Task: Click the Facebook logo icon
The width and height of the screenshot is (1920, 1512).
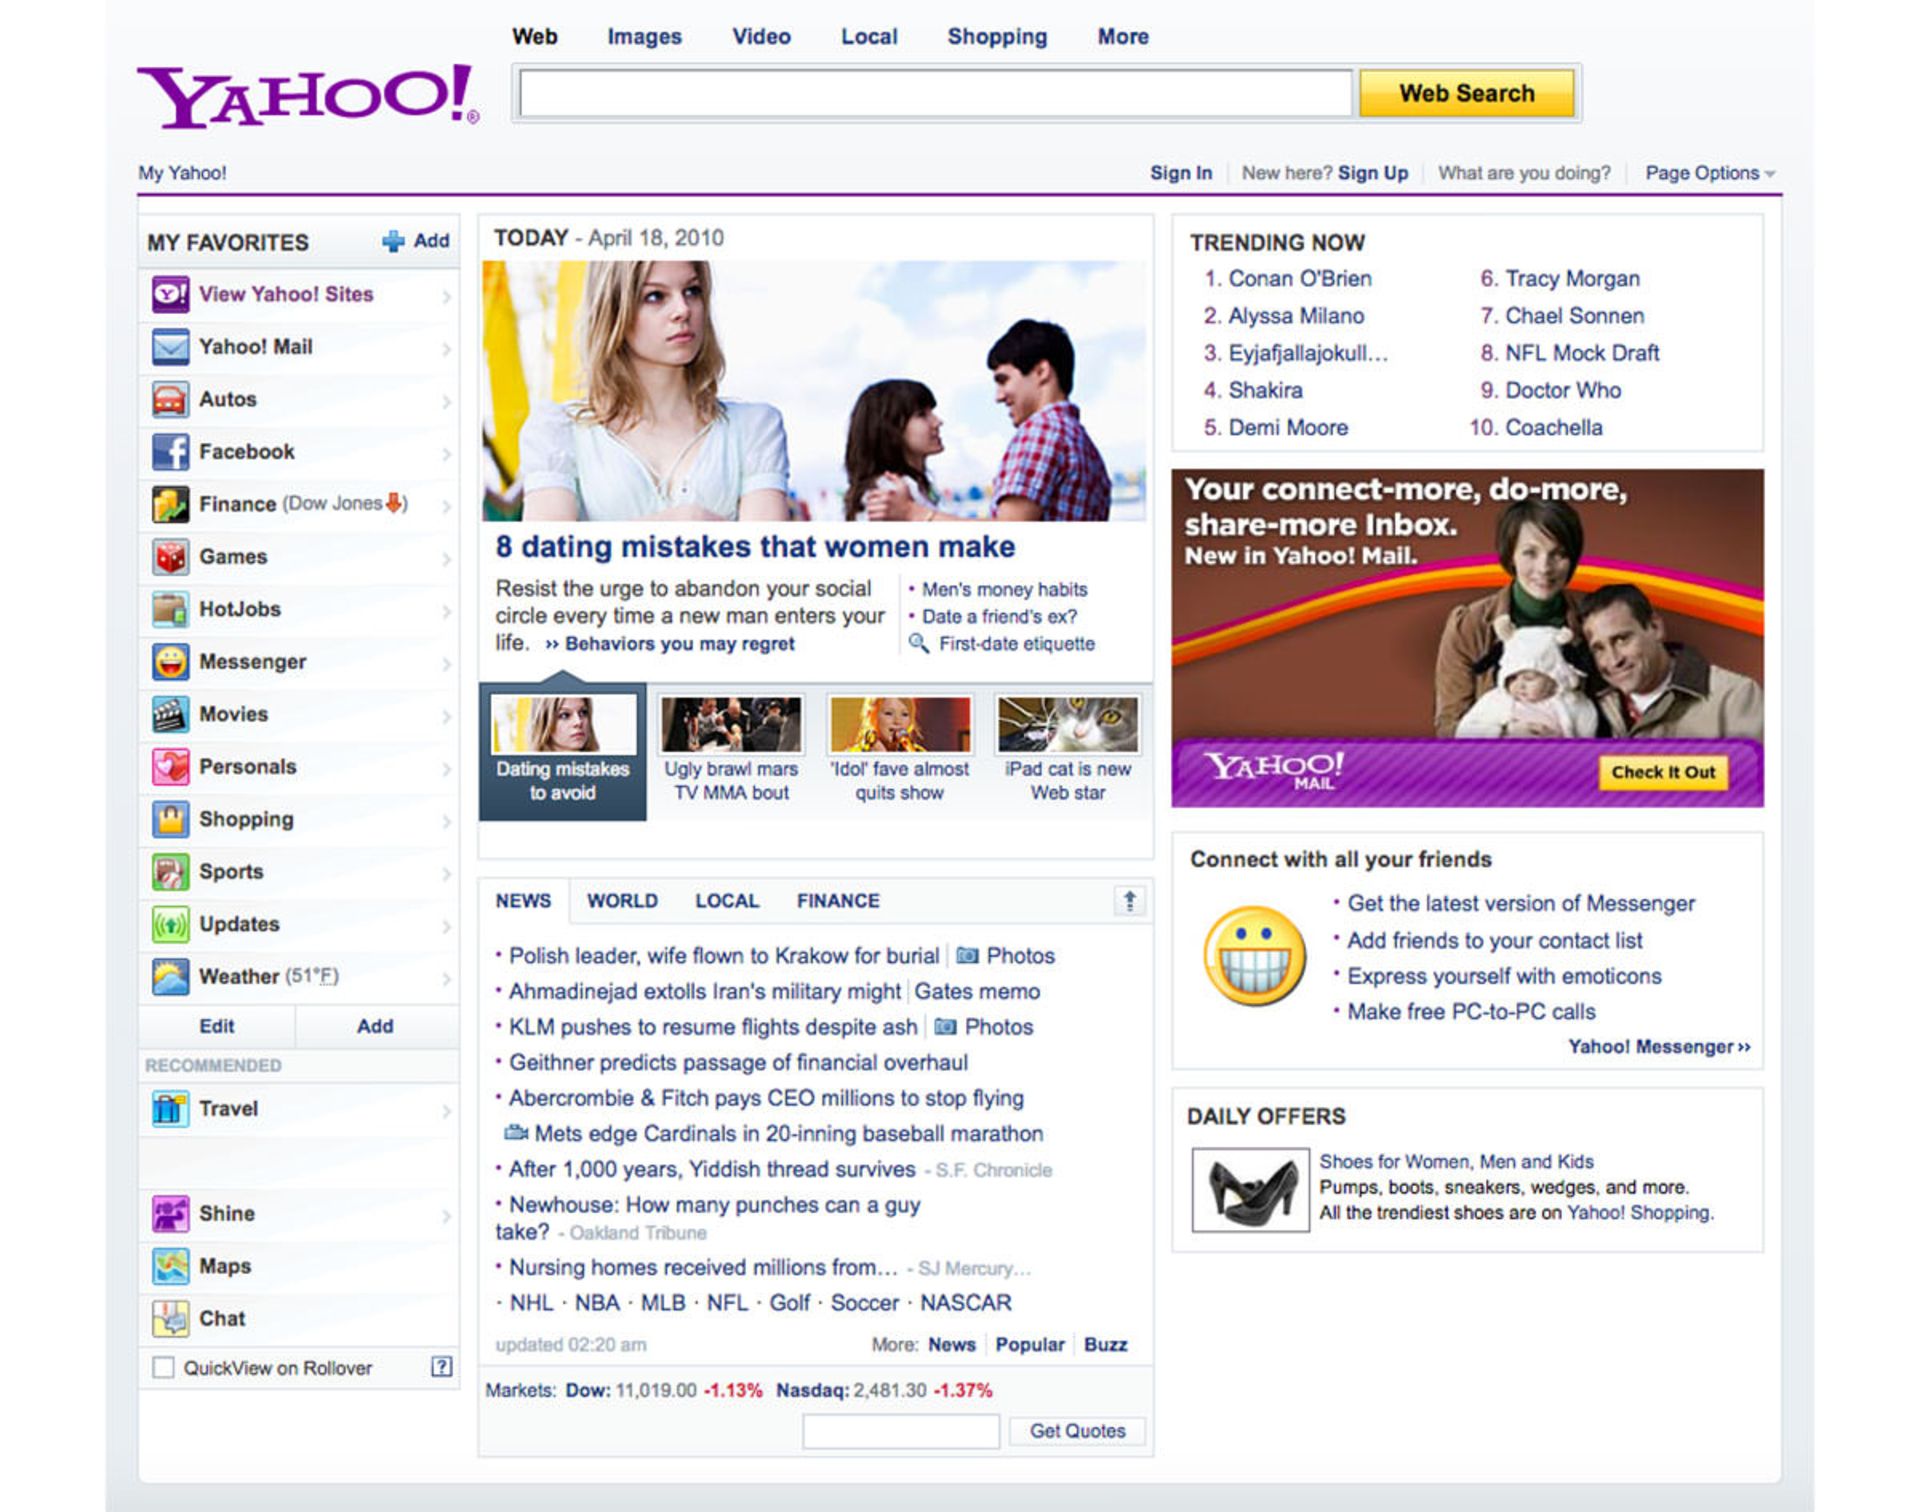Action: (x=170, y=452)
